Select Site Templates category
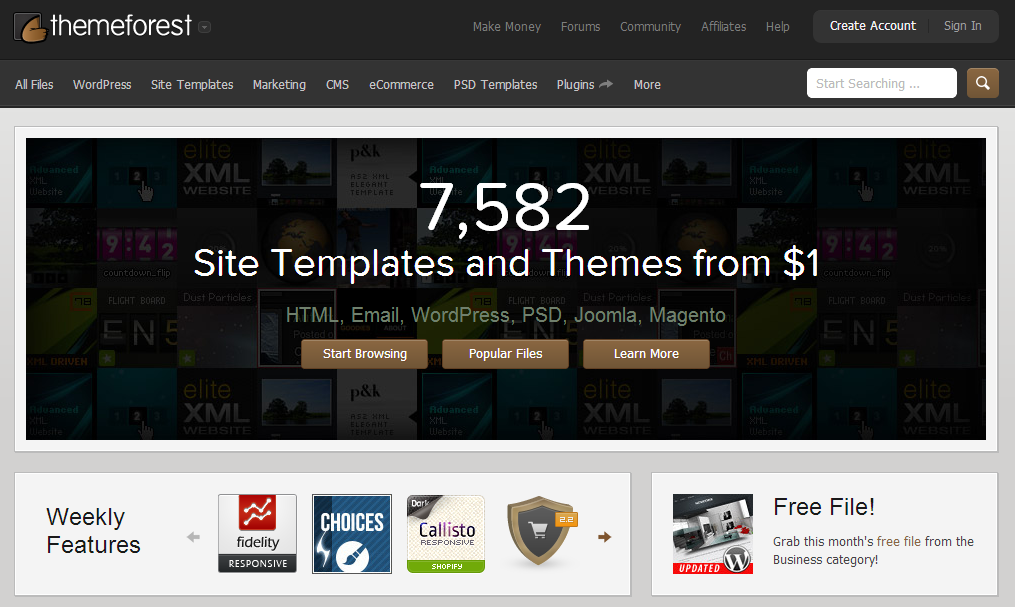Viewport: 1015px width, 607px height. pos(192,85)
